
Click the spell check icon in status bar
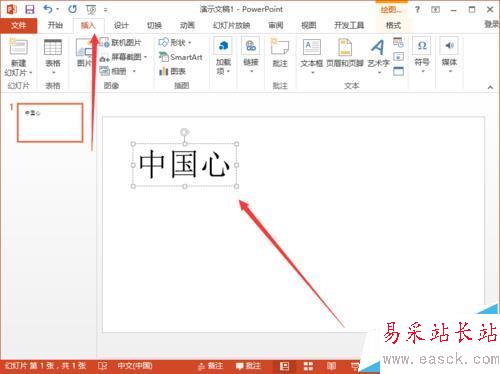point(102,366)
